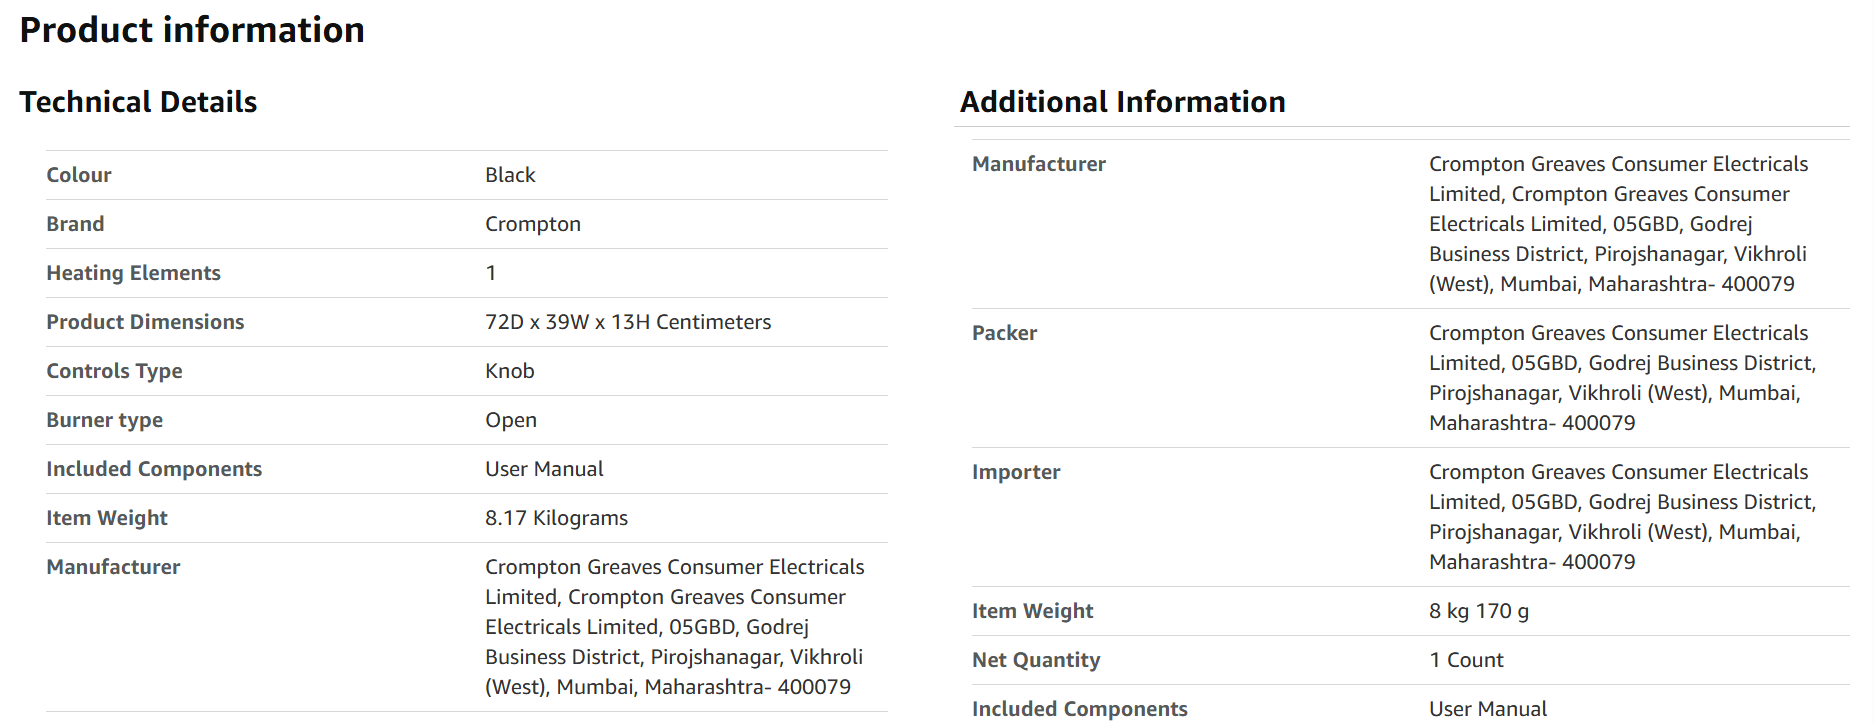Click the Product information heading
Screen dimensions: 1874x723
[x=192, y=30]
